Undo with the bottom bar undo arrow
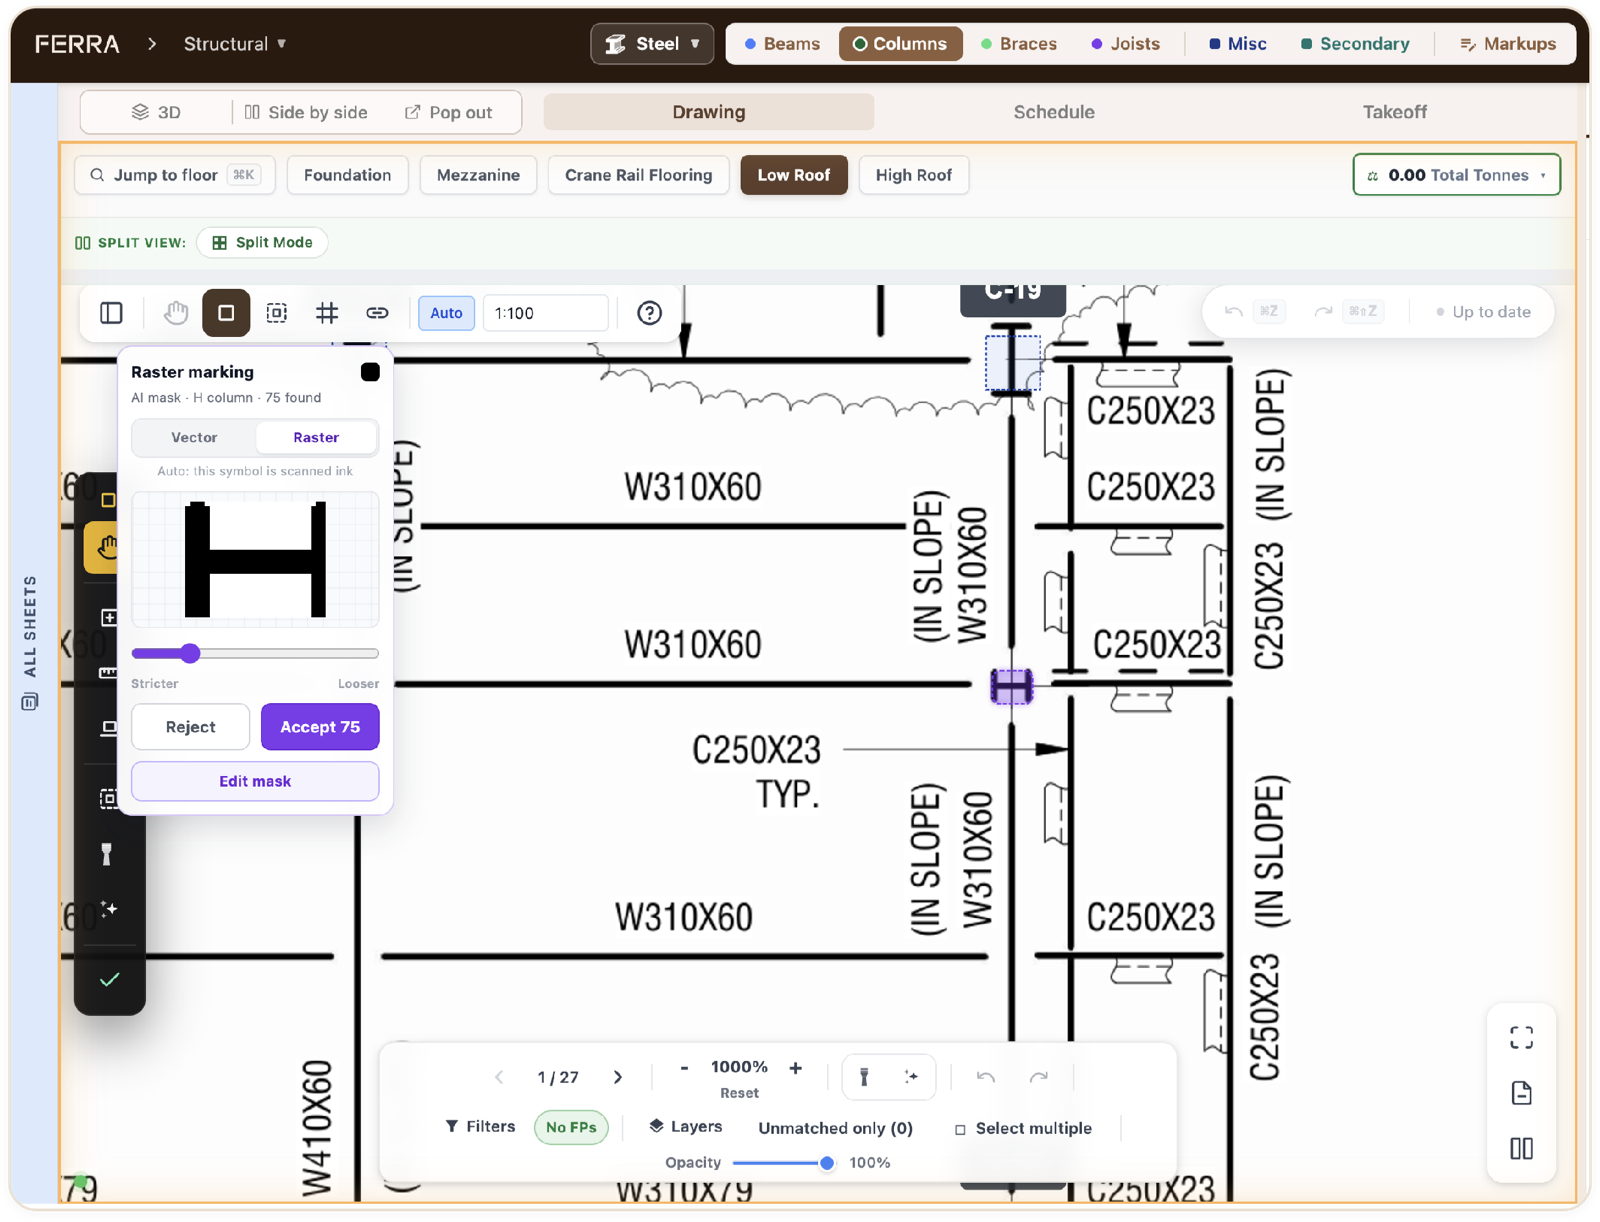 [985, 1077]
